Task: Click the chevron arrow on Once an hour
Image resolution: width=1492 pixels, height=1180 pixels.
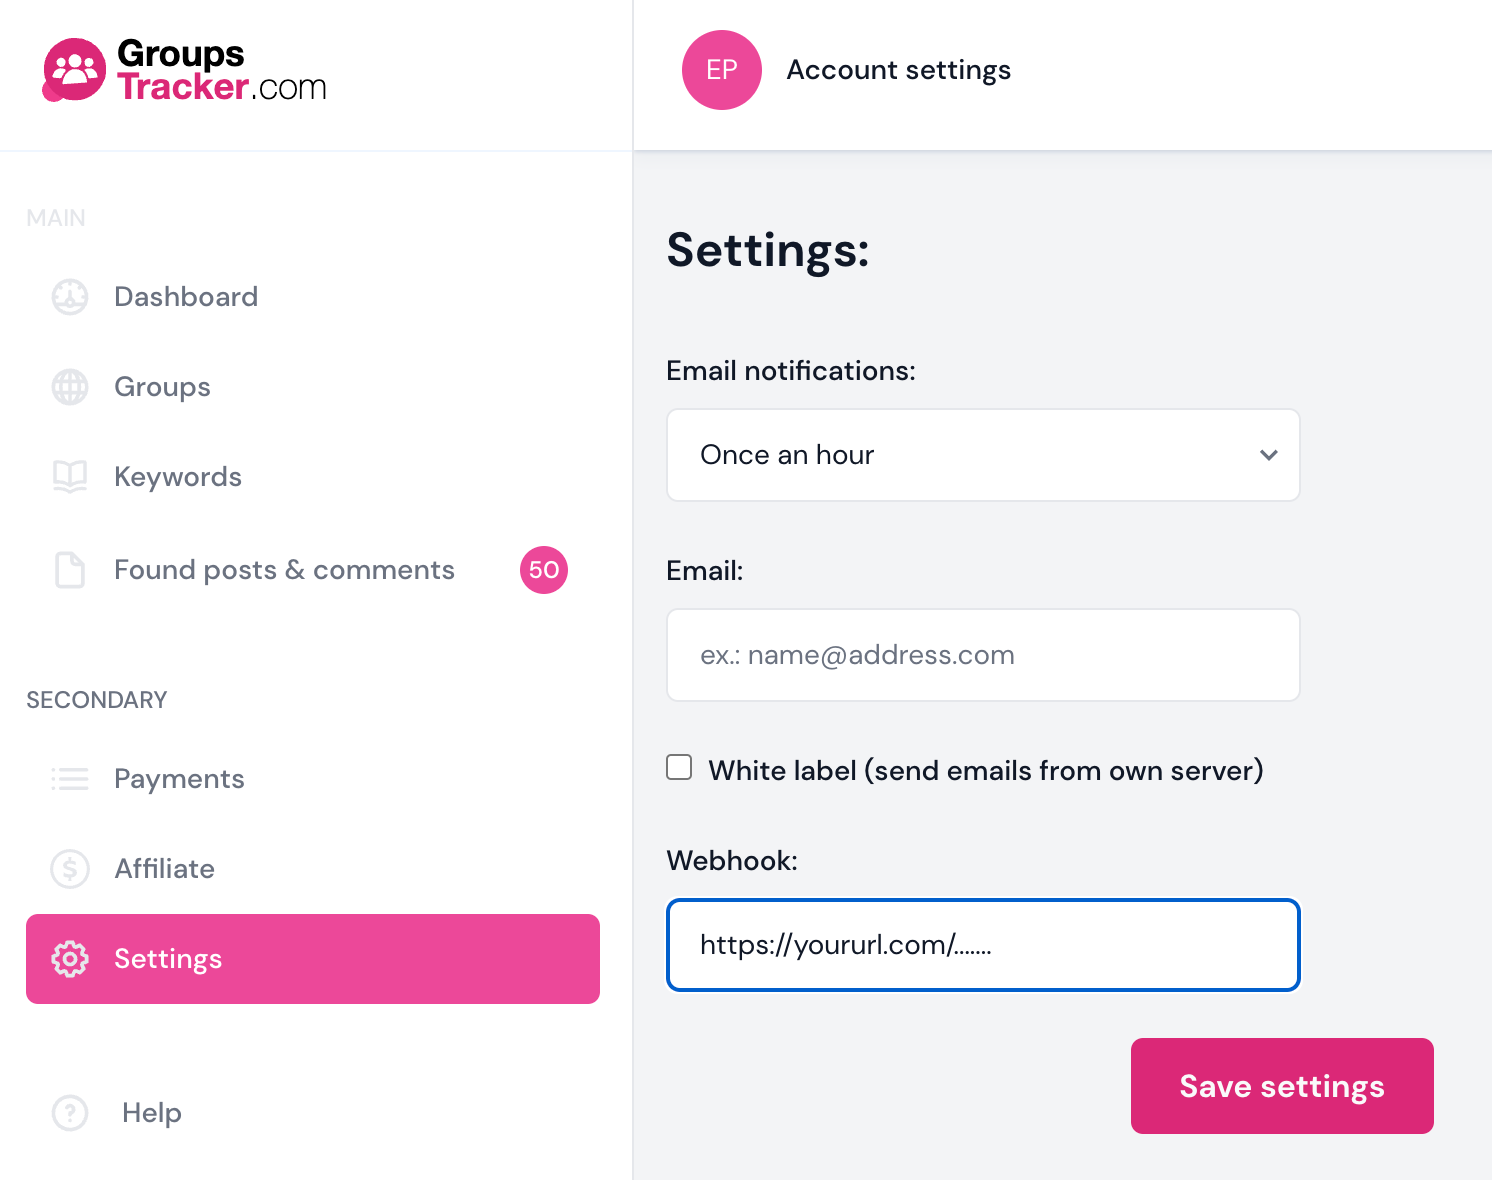Action: [1269, 455]
